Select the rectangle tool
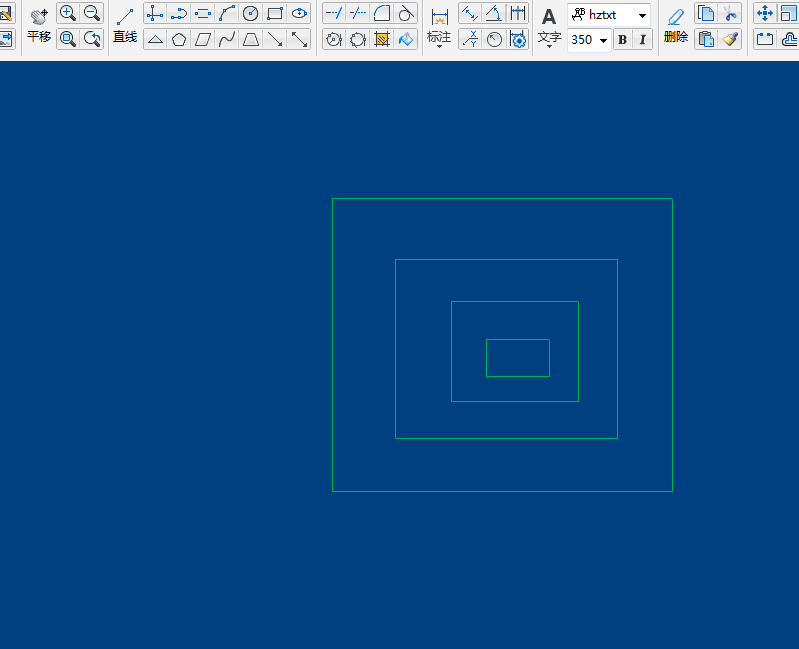Viewport: 799px width, 649px height. click(275, 14)
